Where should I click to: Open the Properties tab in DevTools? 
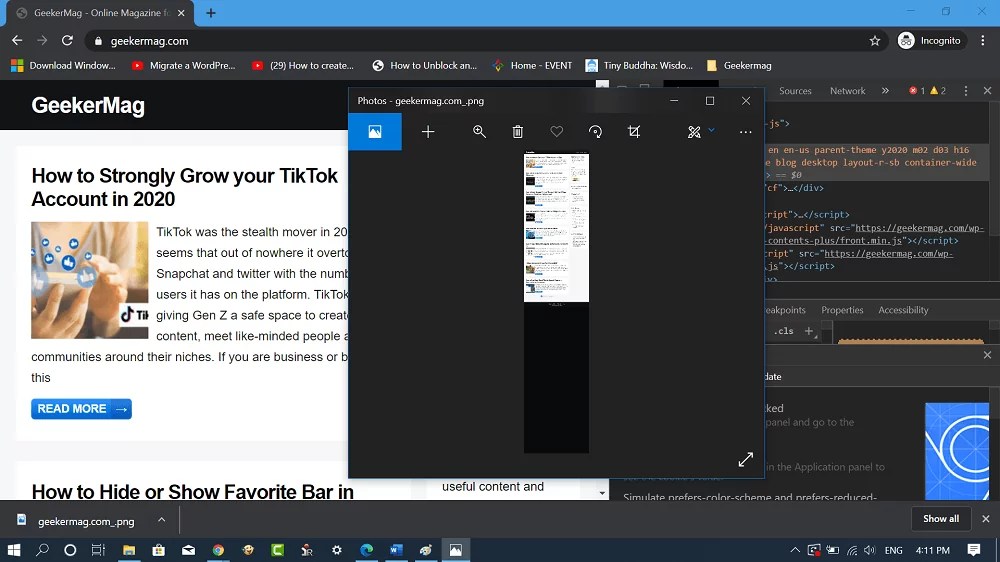click(842, 310)
